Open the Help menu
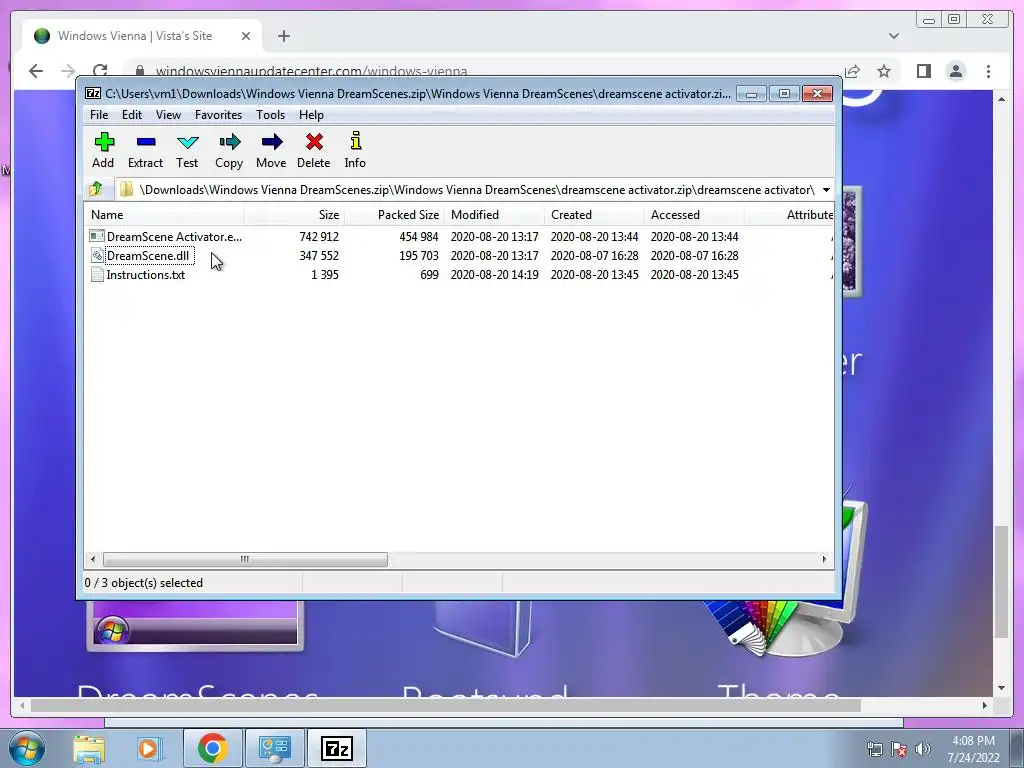 (312, 115)
